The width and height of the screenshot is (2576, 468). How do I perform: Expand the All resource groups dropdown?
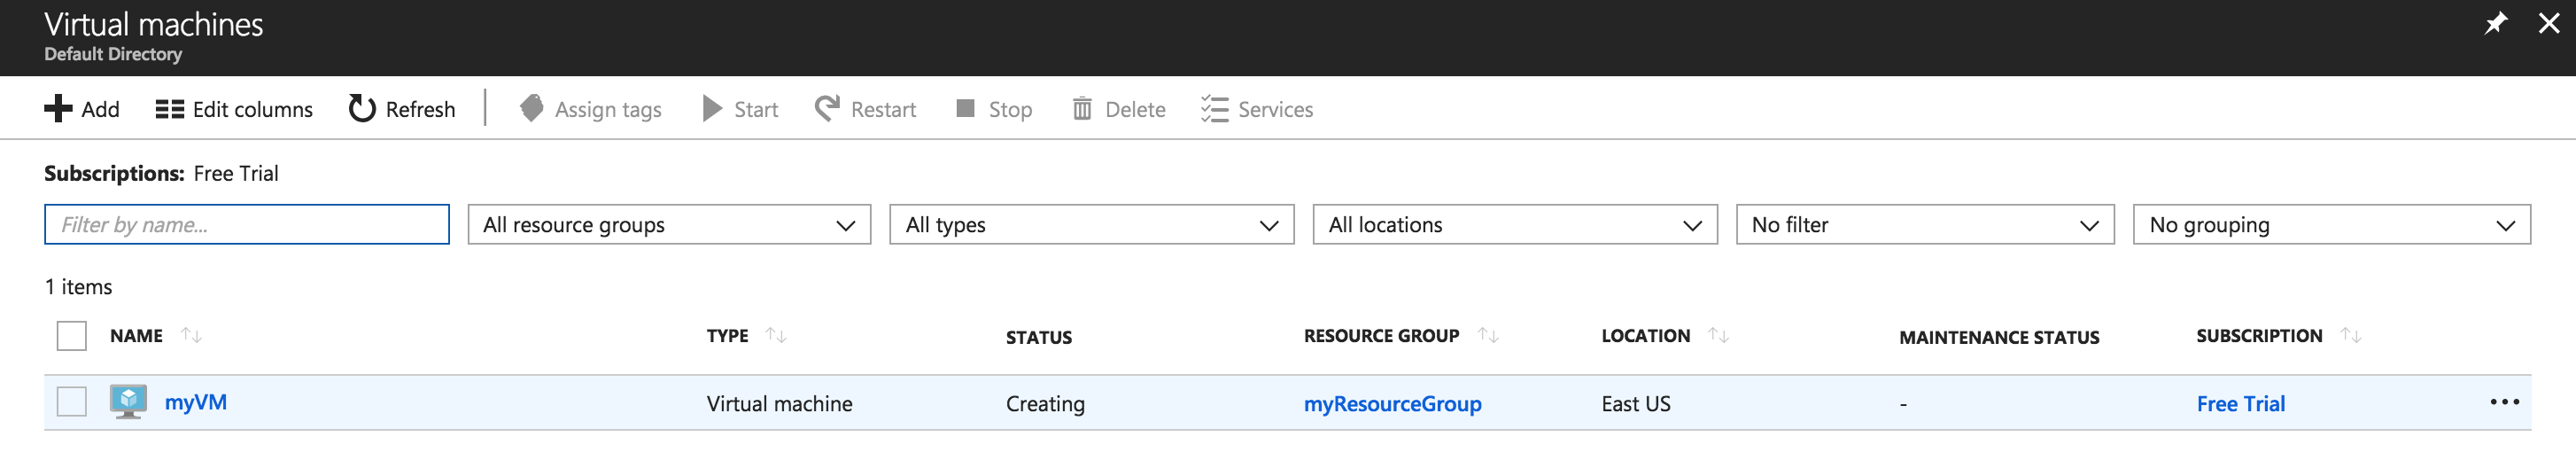pyautogui.click(x=669, y=225)
